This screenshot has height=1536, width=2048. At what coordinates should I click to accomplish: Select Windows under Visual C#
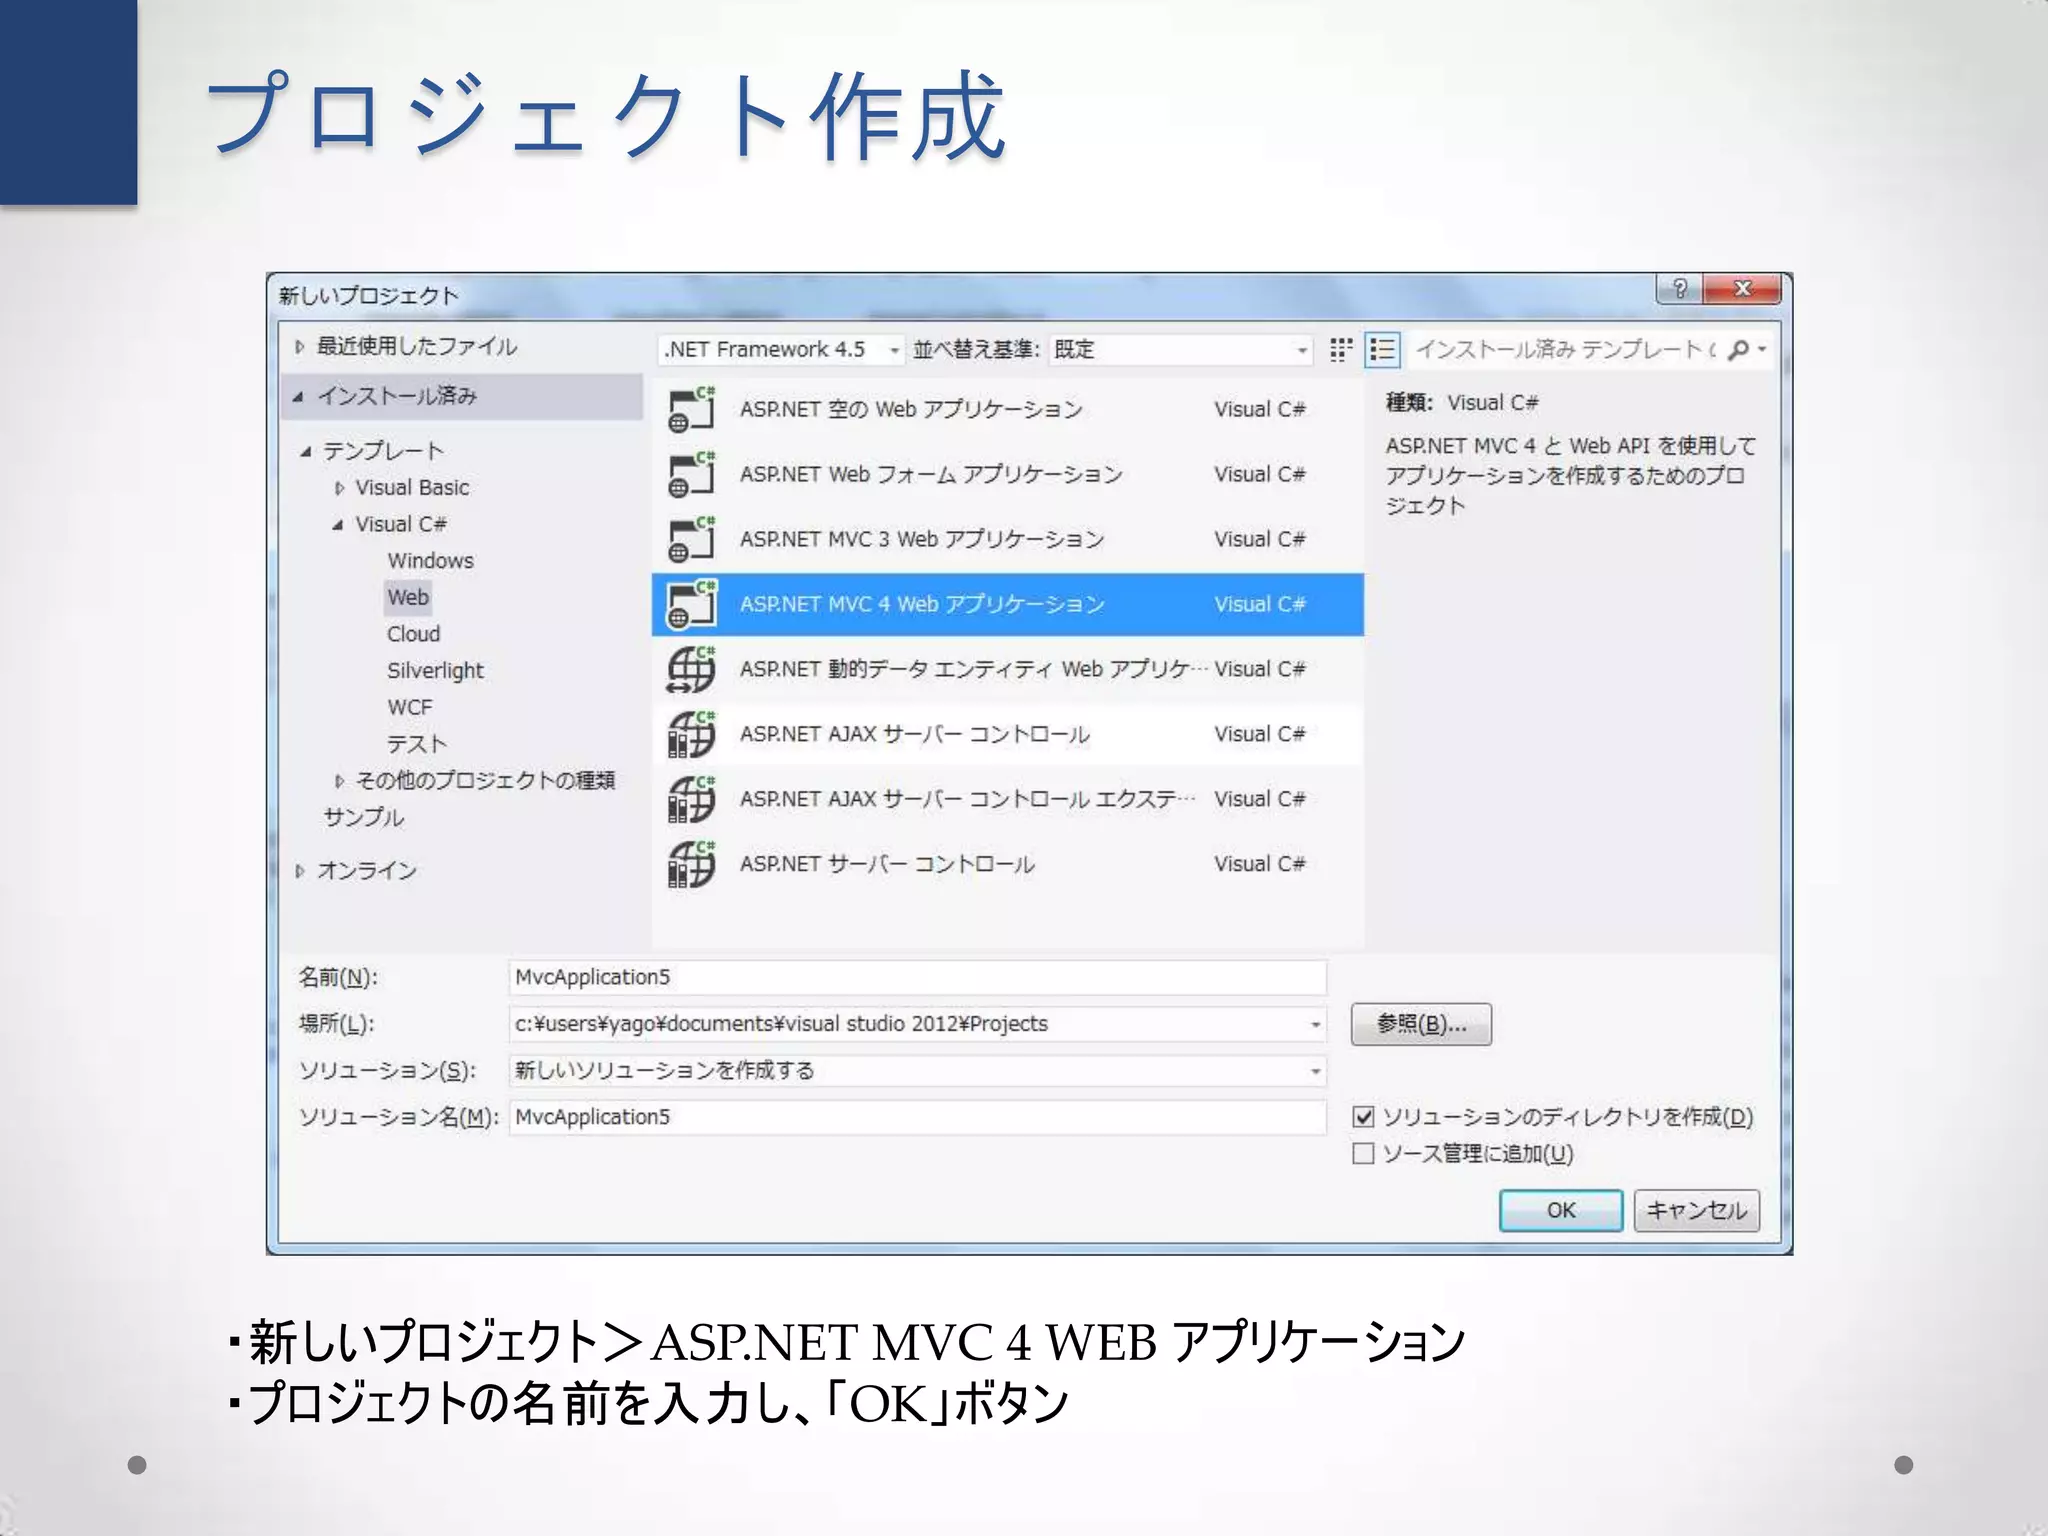[x=431, y=561]
